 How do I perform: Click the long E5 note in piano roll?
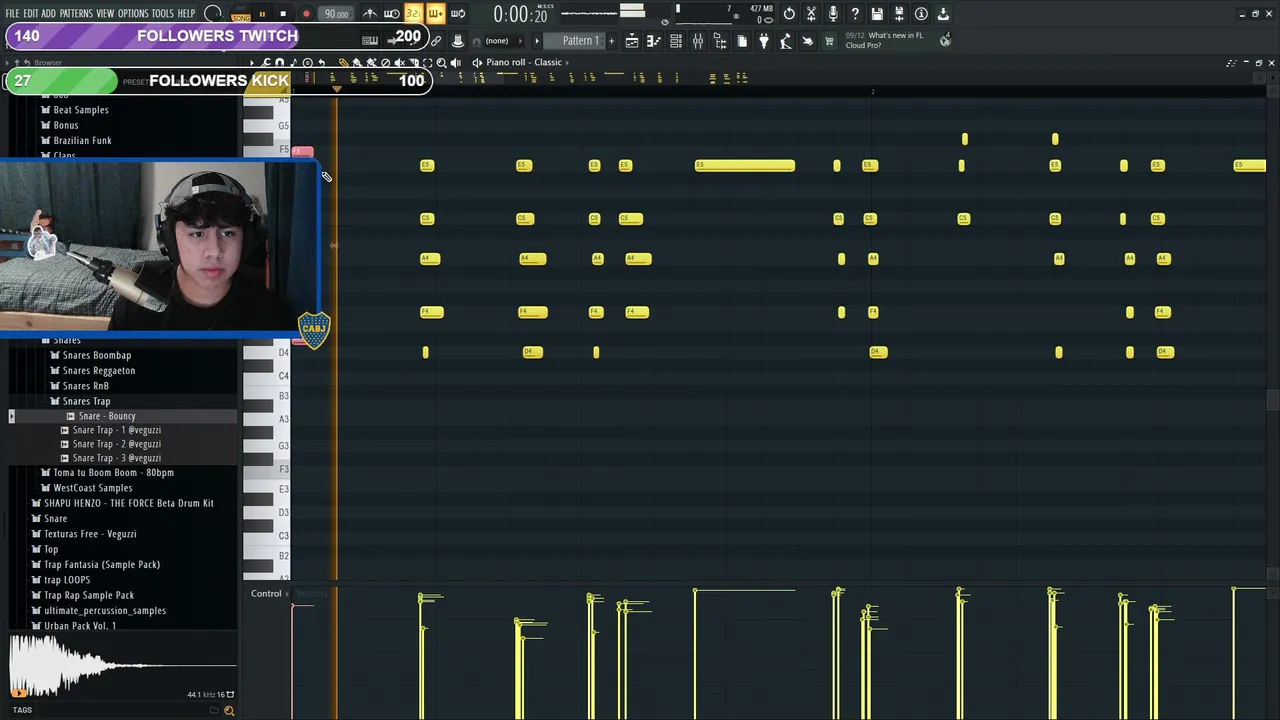click(745, 165)
